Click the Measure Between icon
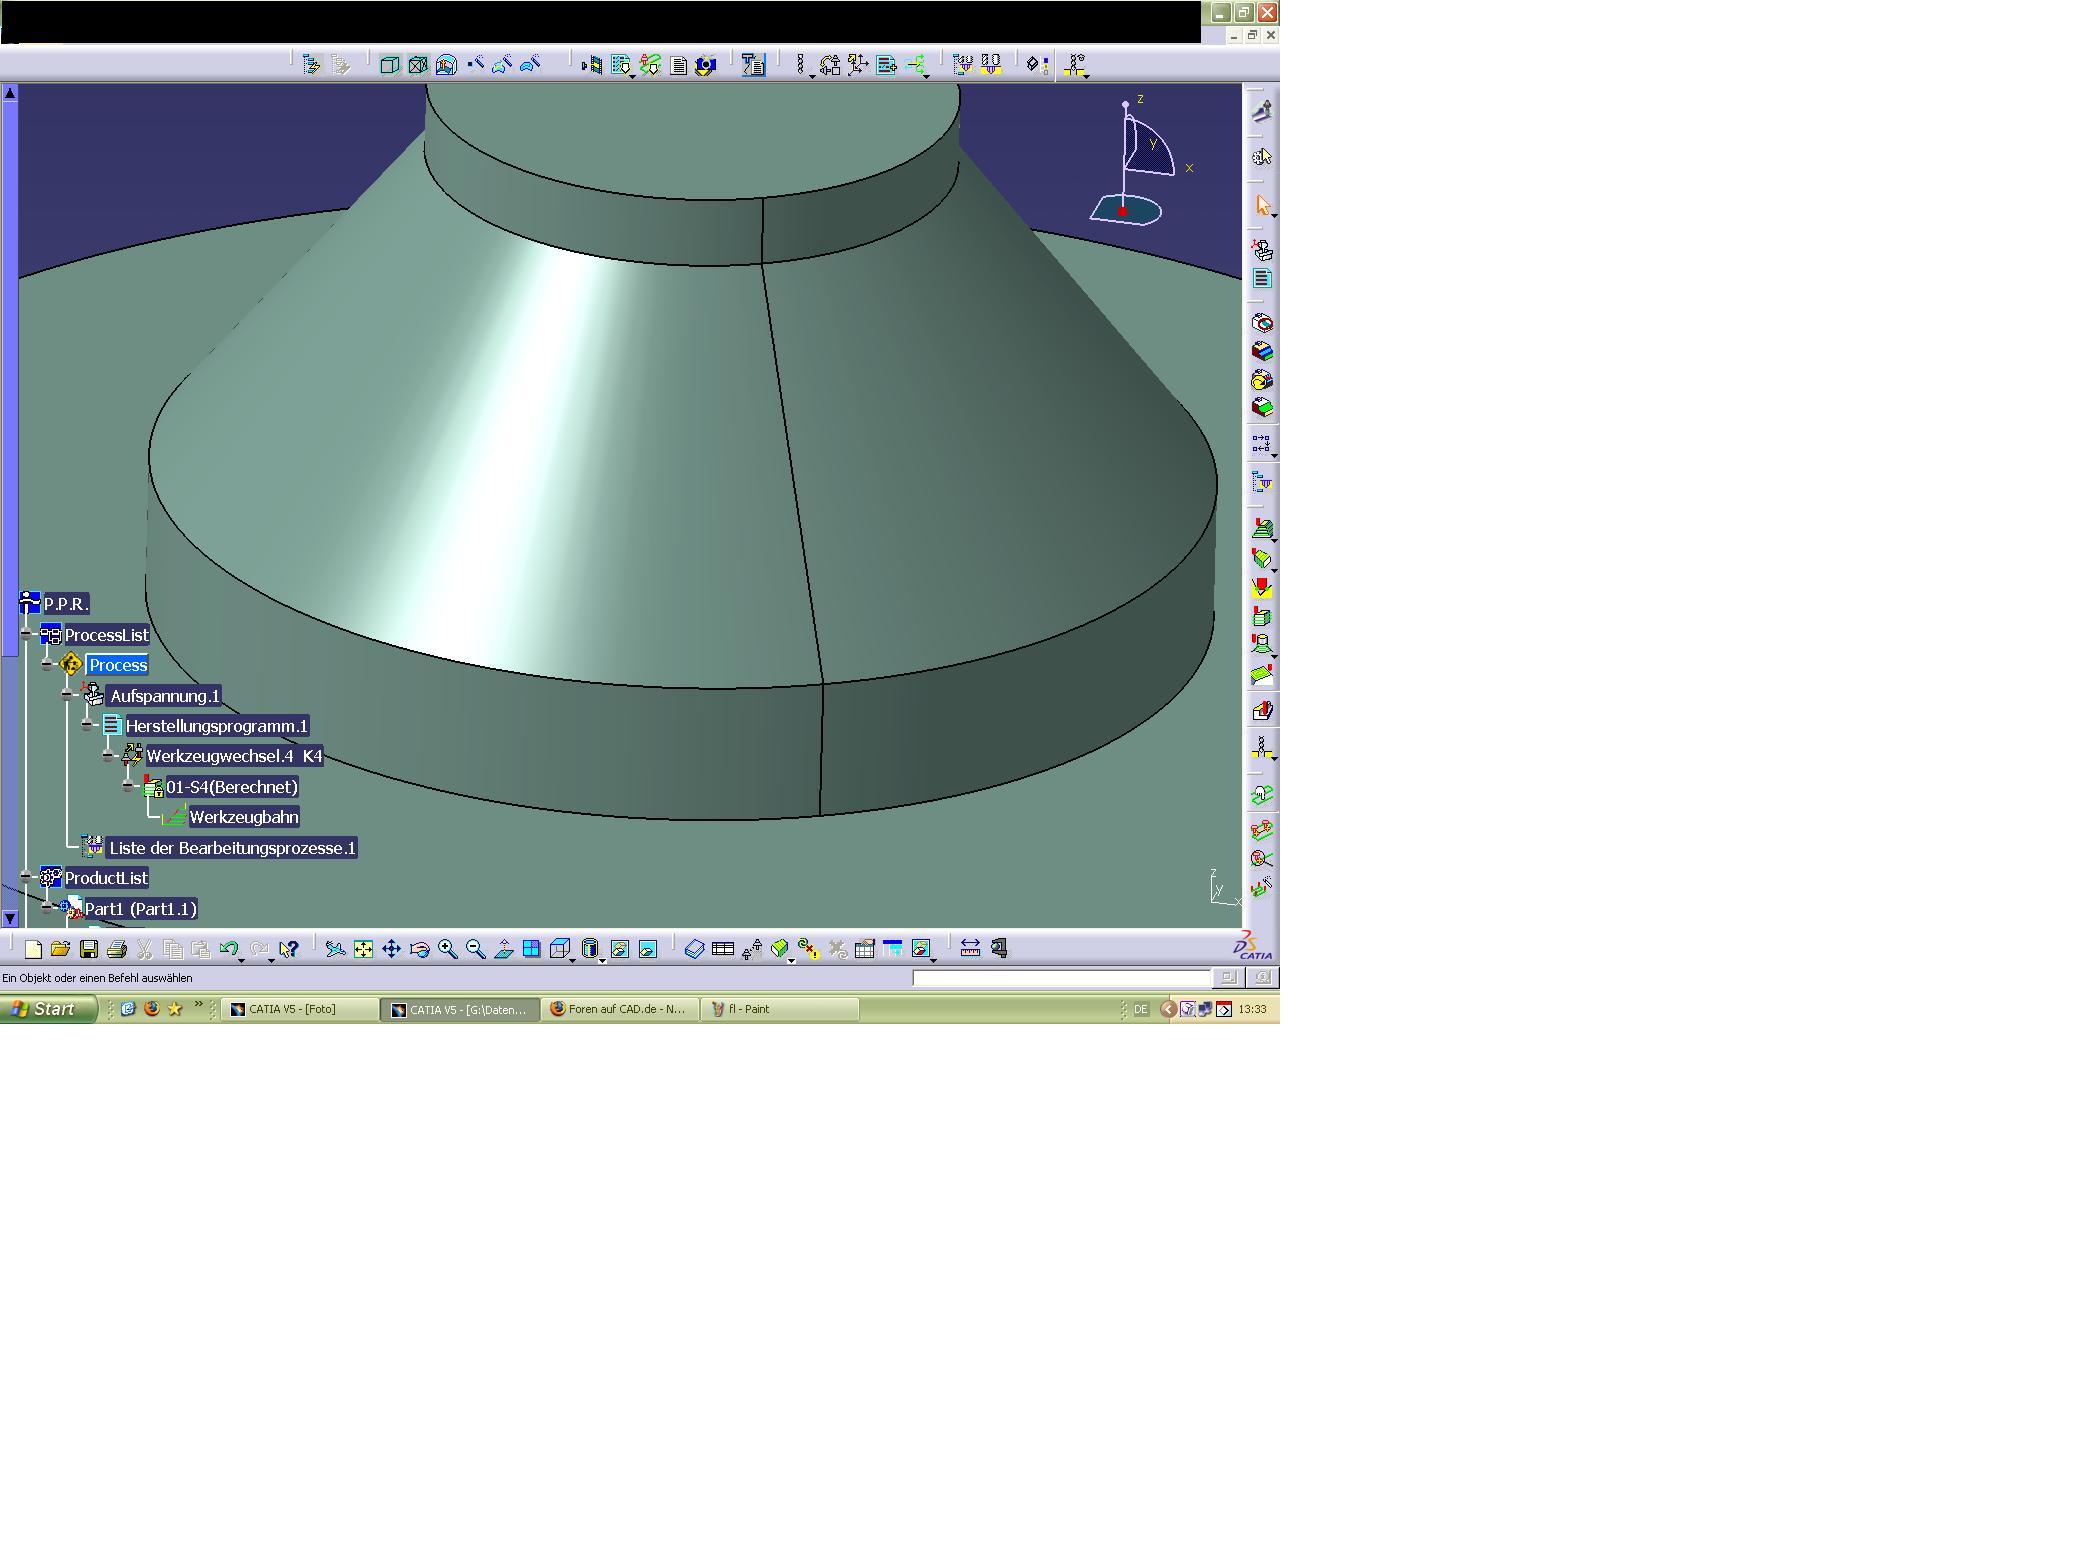This screenshot has height=1549, width=2074. [970, 949]
